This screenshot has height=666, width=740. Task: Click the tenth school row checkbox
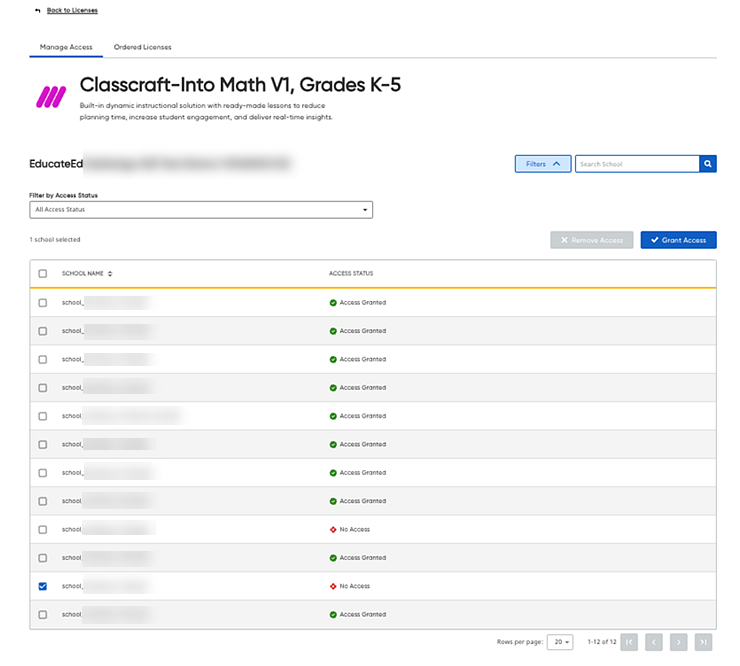pos(43,558)
